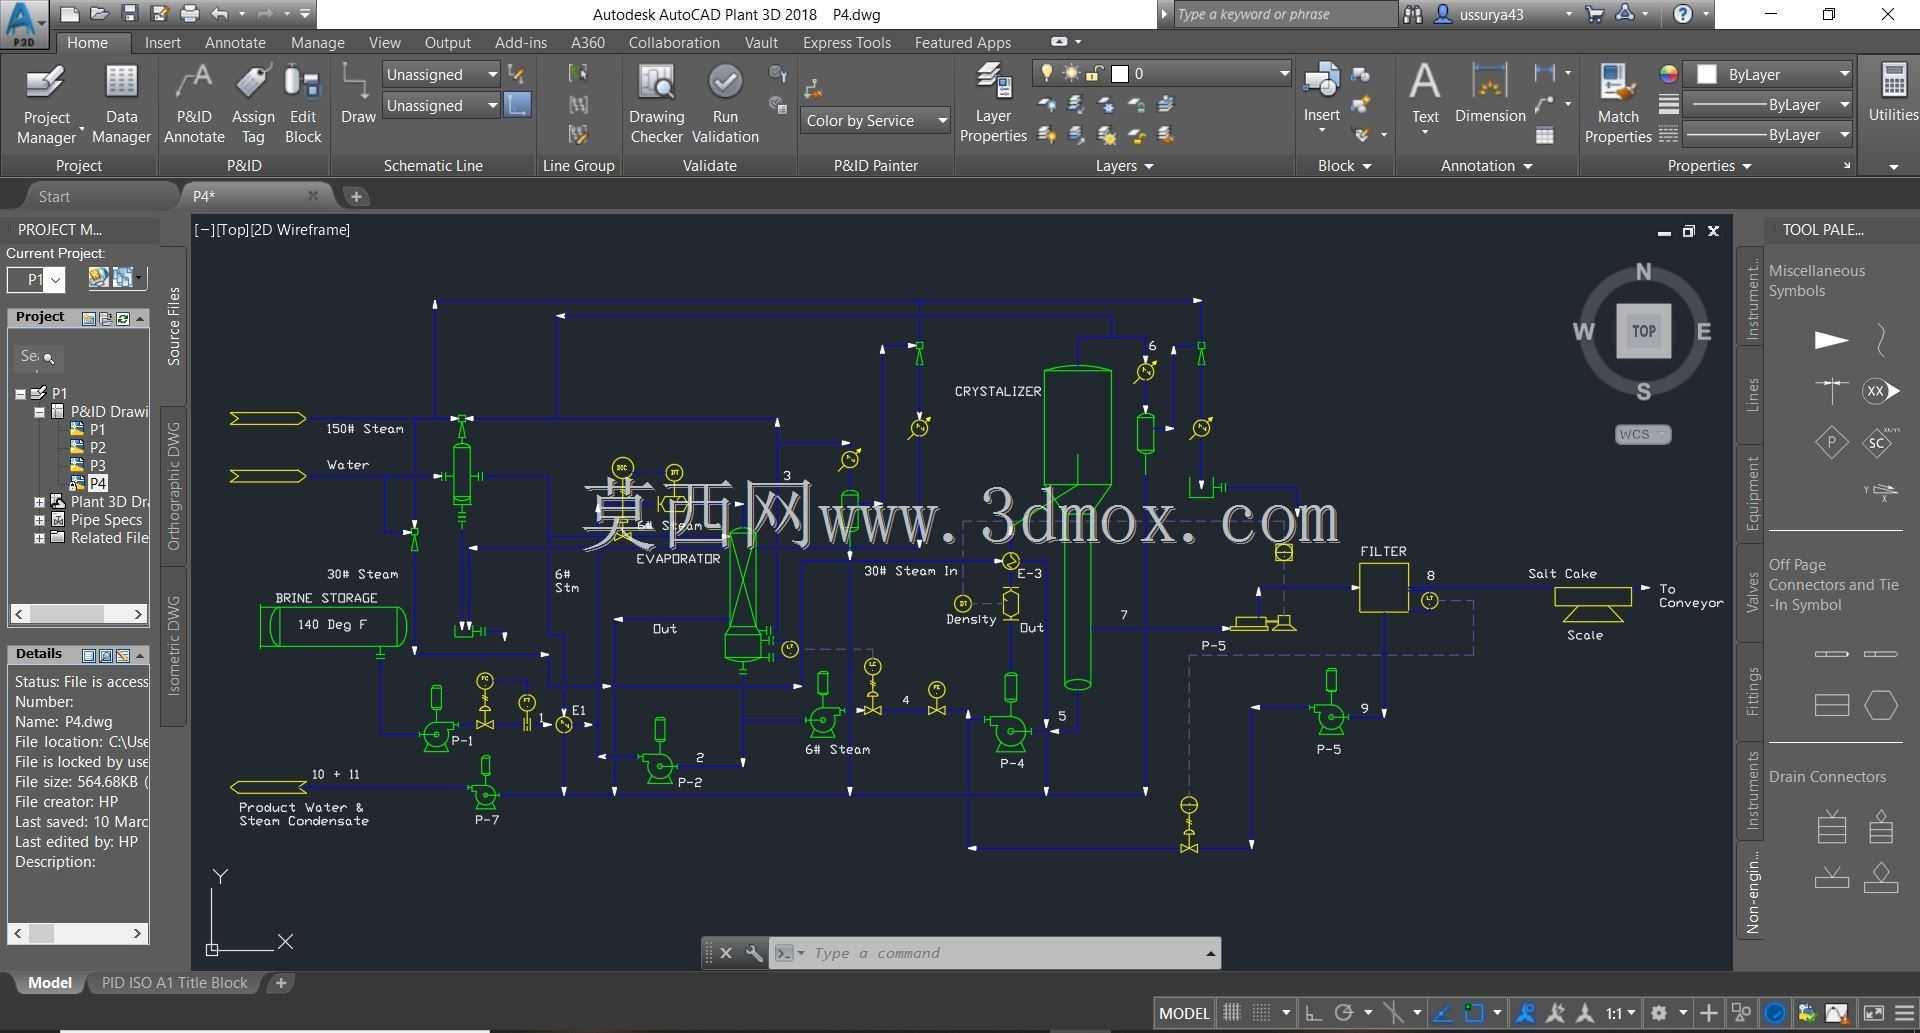This screenshot has height=1033, width=1920.
Task: Open the Express Tools ribbon tab
Action: 846,42
